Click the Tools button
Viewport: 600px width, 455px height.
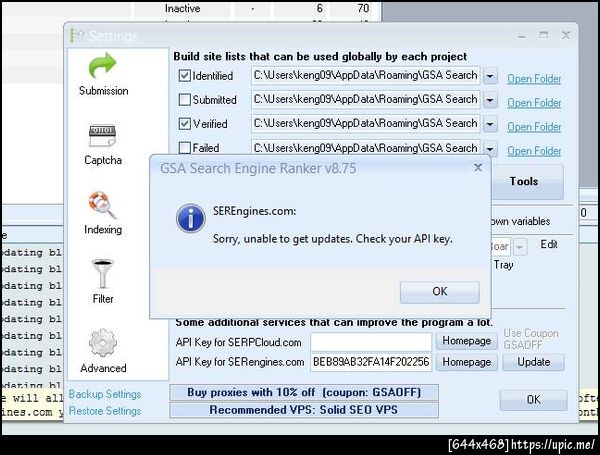click(x=527, y=181)
